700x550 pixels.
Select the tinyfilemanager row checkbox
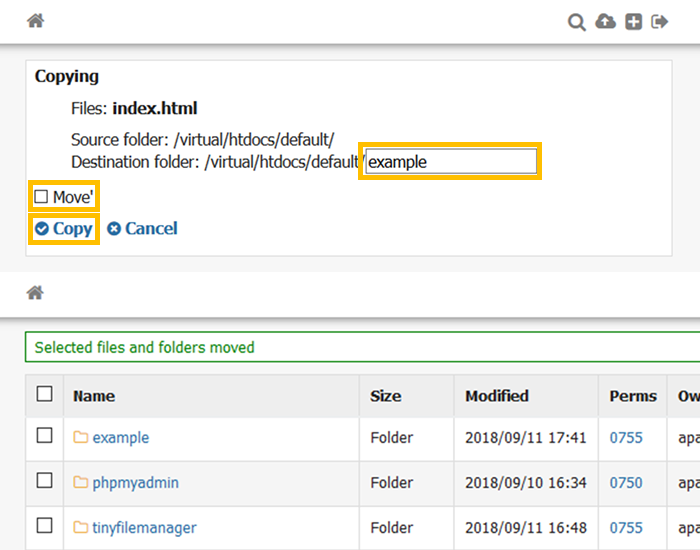click(x=44, y=526)
